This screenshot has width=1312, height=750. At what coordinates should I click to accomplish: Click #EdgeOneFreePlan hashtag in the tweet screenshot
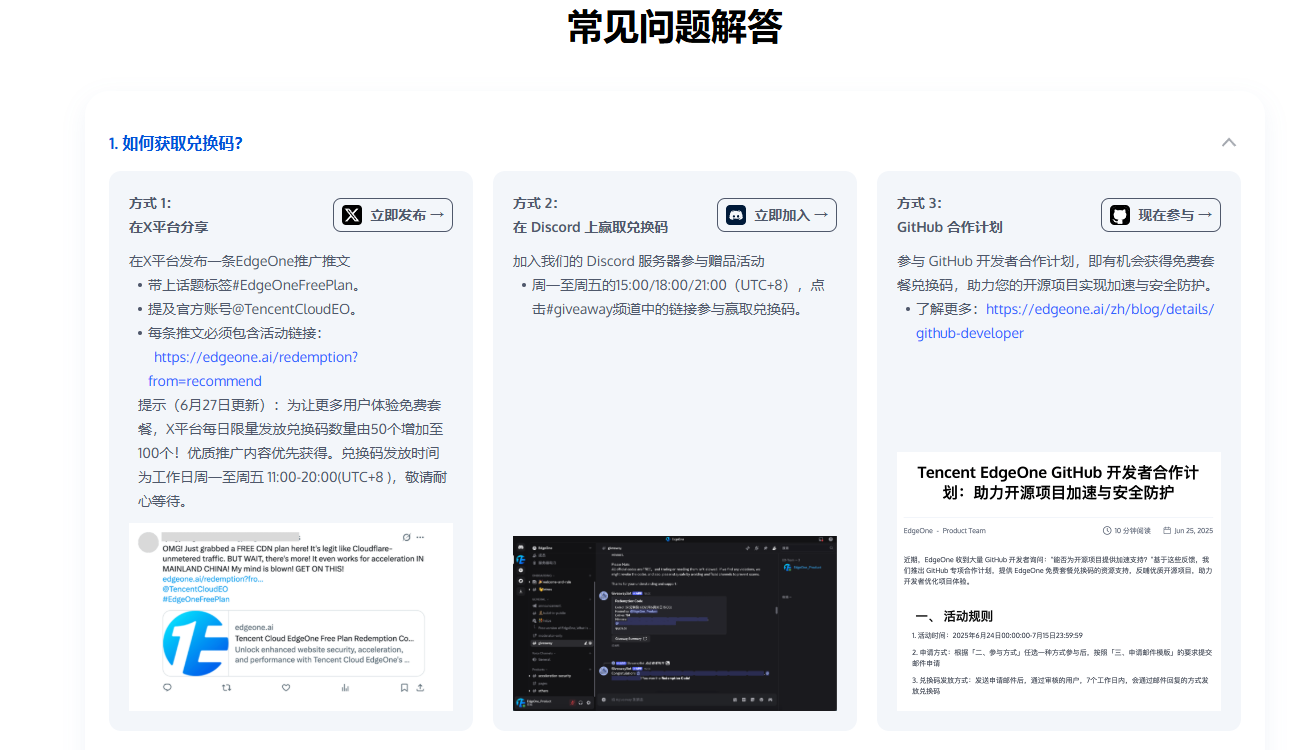click(196, 599)
